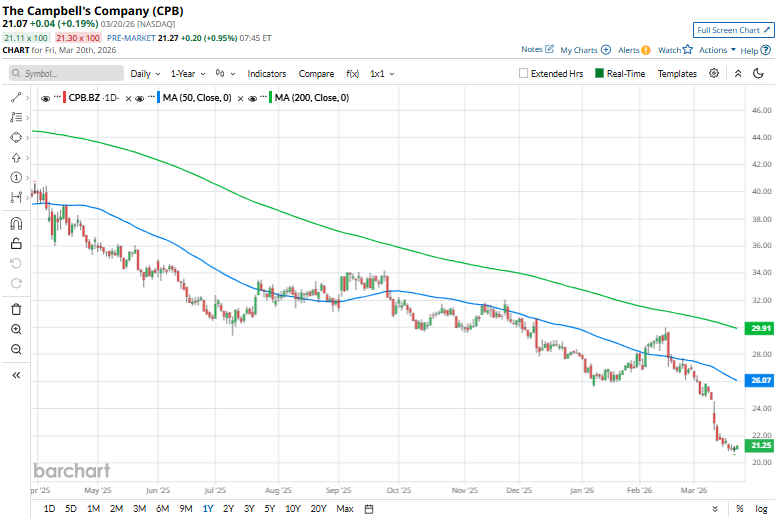The height and width of the screenshot is (522, 777).
Task: Open the 1-Year period dropdown
Action: pyautogui.click(x=188, y=73)
